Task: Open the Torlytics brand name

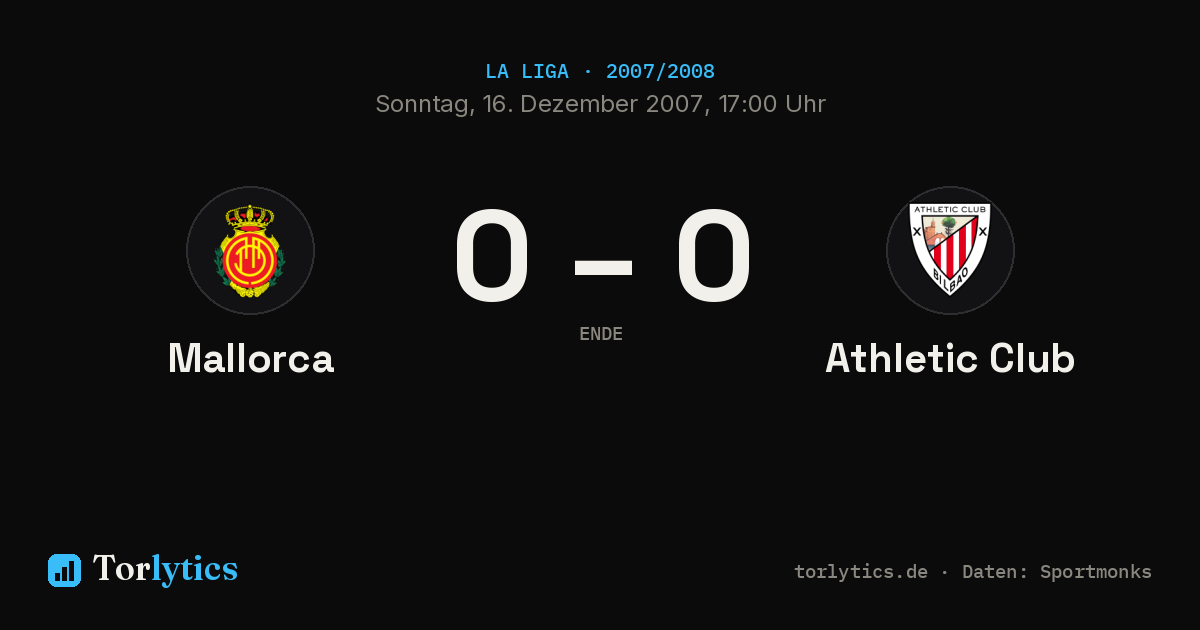Action: [165, 569]
